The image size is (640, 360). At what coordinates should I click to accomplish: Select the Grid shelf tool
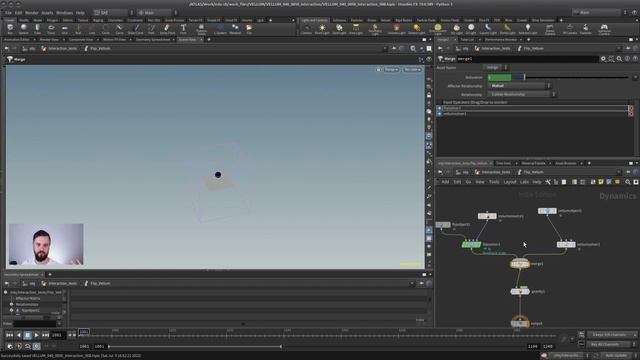click(64, 29)
